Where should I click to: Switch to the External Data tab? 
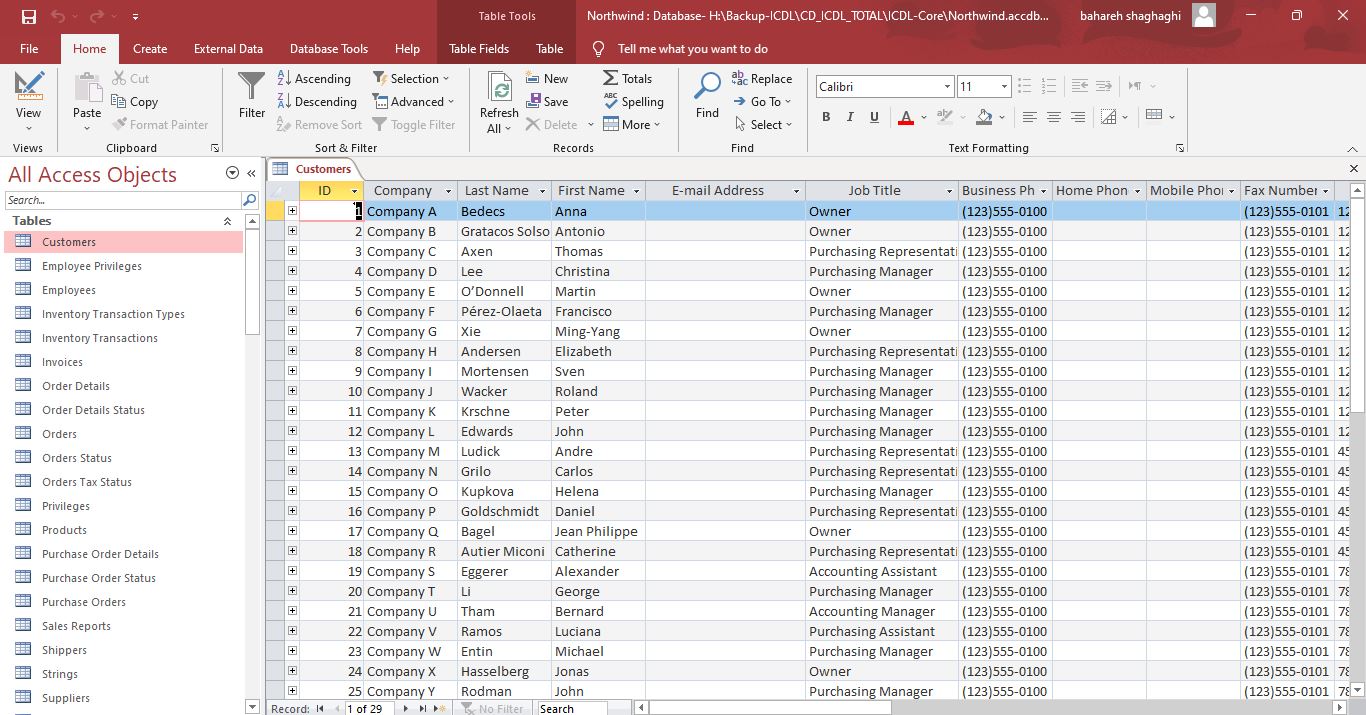pos(228,48)
